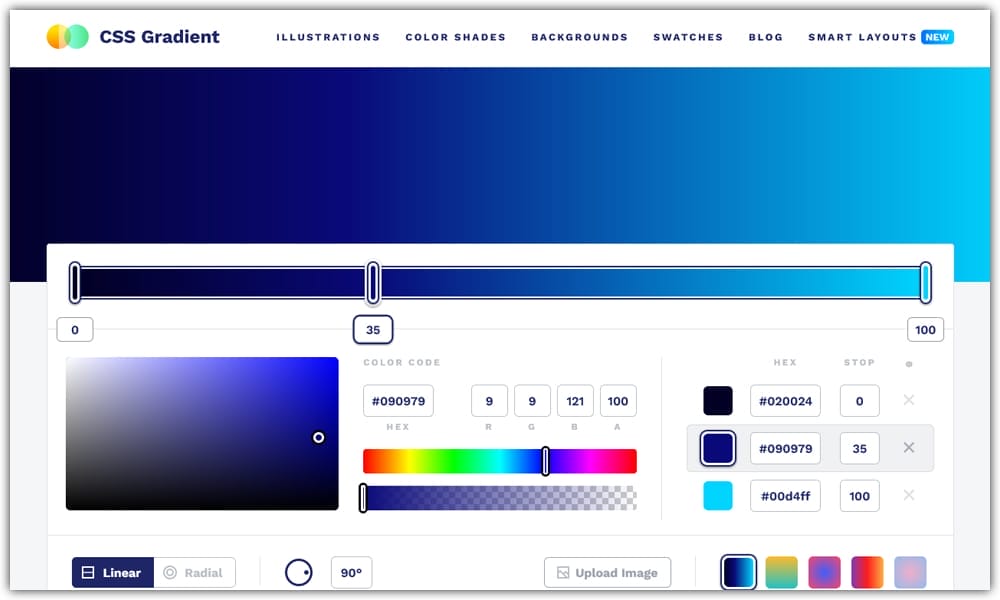
Task: Open the BACKGROUNDS section
Action: 580,37
